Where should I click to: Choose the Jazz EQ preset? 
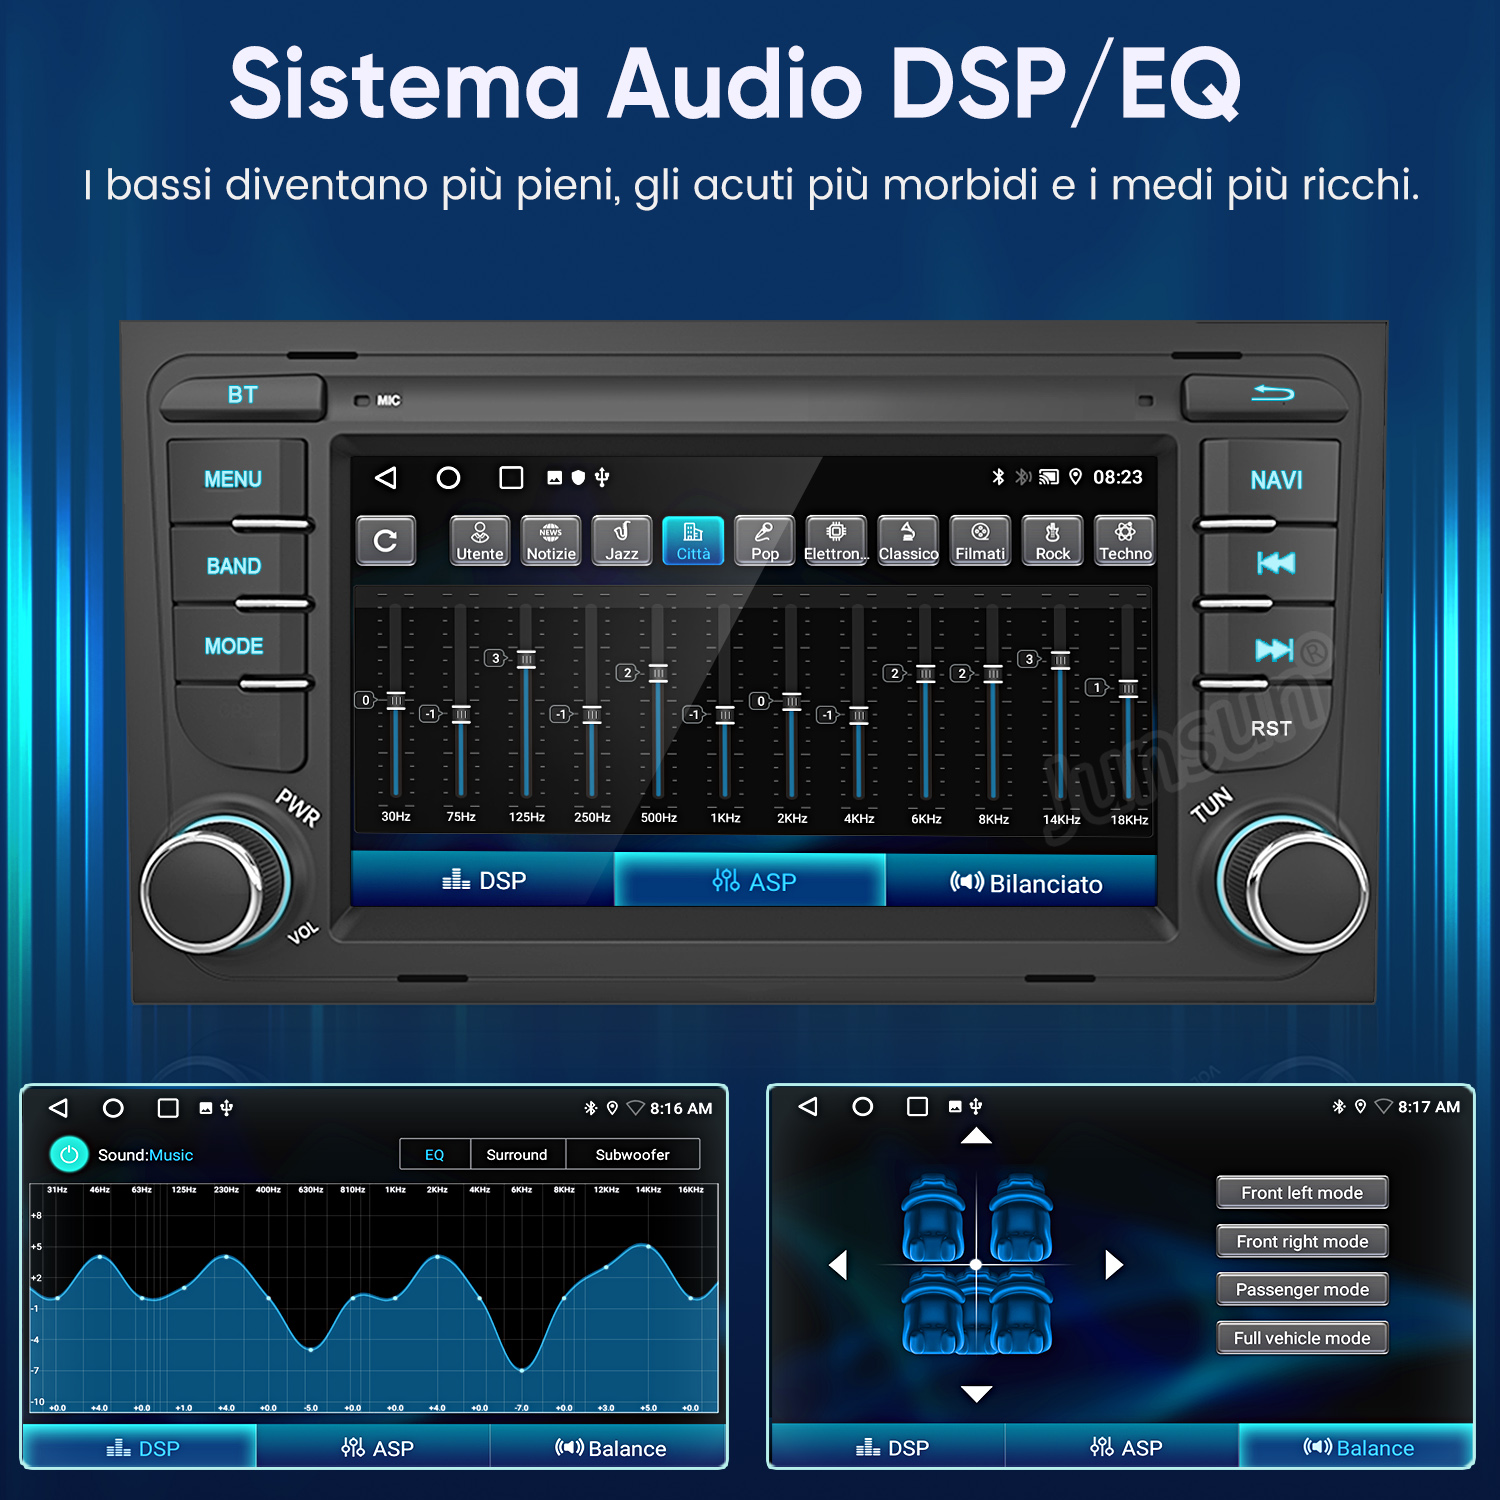(x=622, y=541)
